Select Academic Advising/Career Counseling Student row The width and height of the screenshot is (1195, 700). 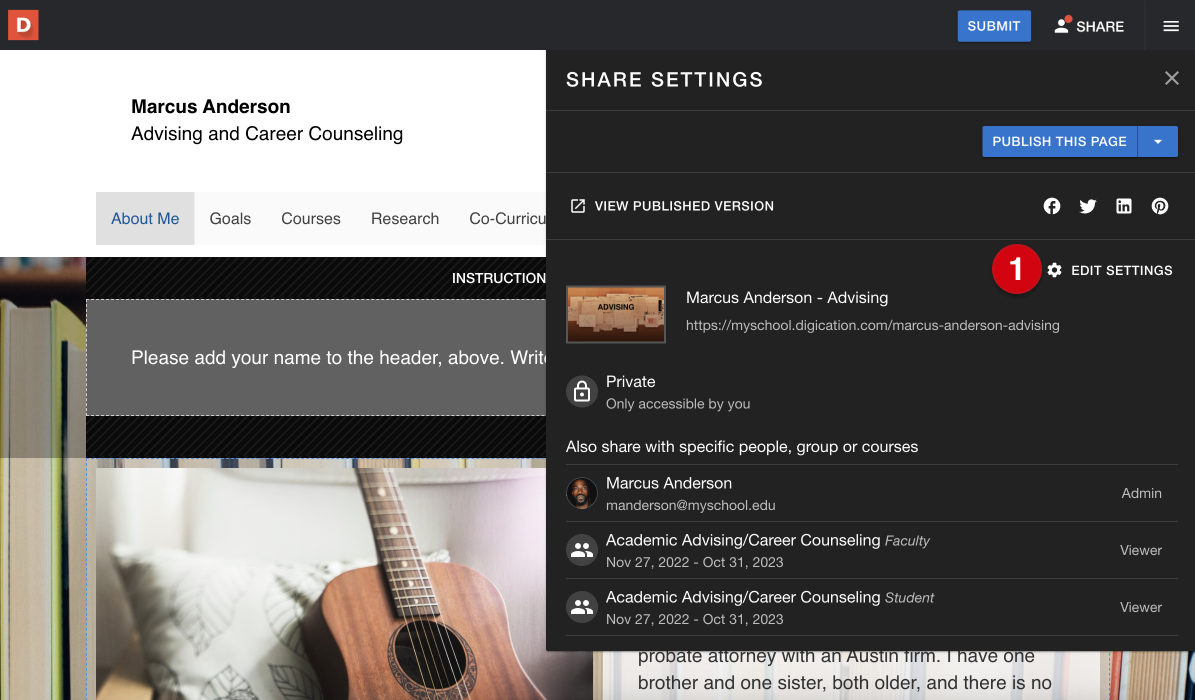(871, 608)
